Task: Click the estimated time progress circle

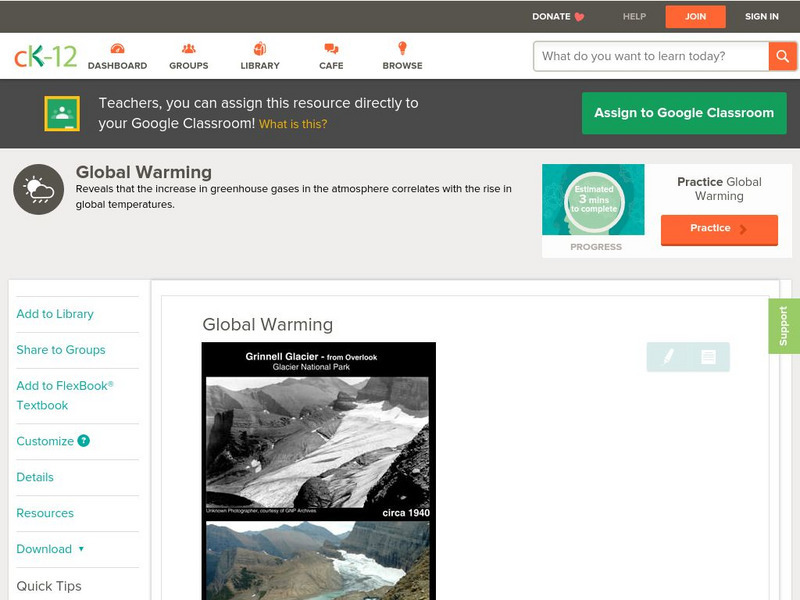Action: click(x=593, y=200)
